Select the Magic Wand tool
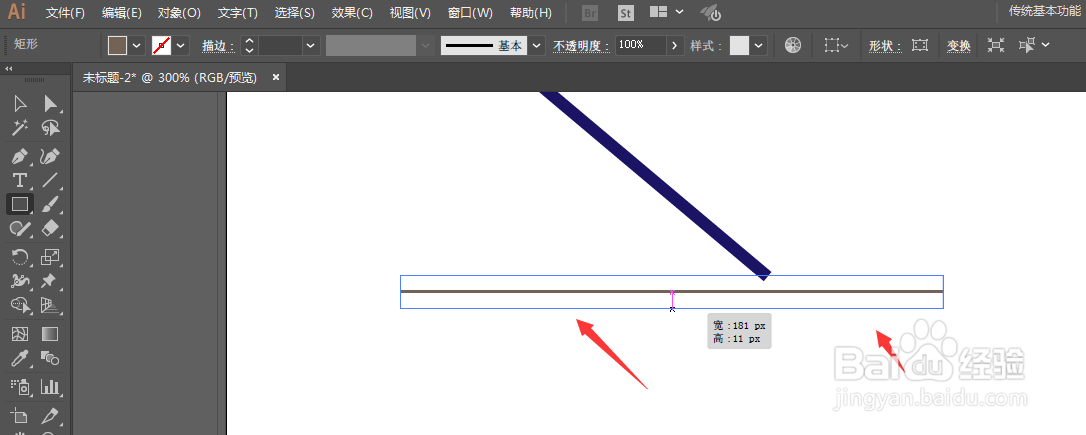The width and height of the screenshot is (1086, 435). tap(20, 128)
